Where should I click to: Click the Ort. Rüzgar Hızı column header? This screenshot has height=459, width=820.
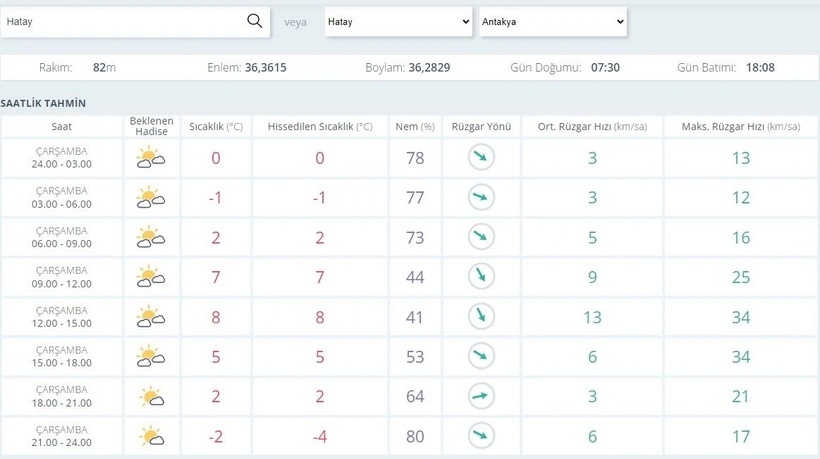tap(592, 127)
